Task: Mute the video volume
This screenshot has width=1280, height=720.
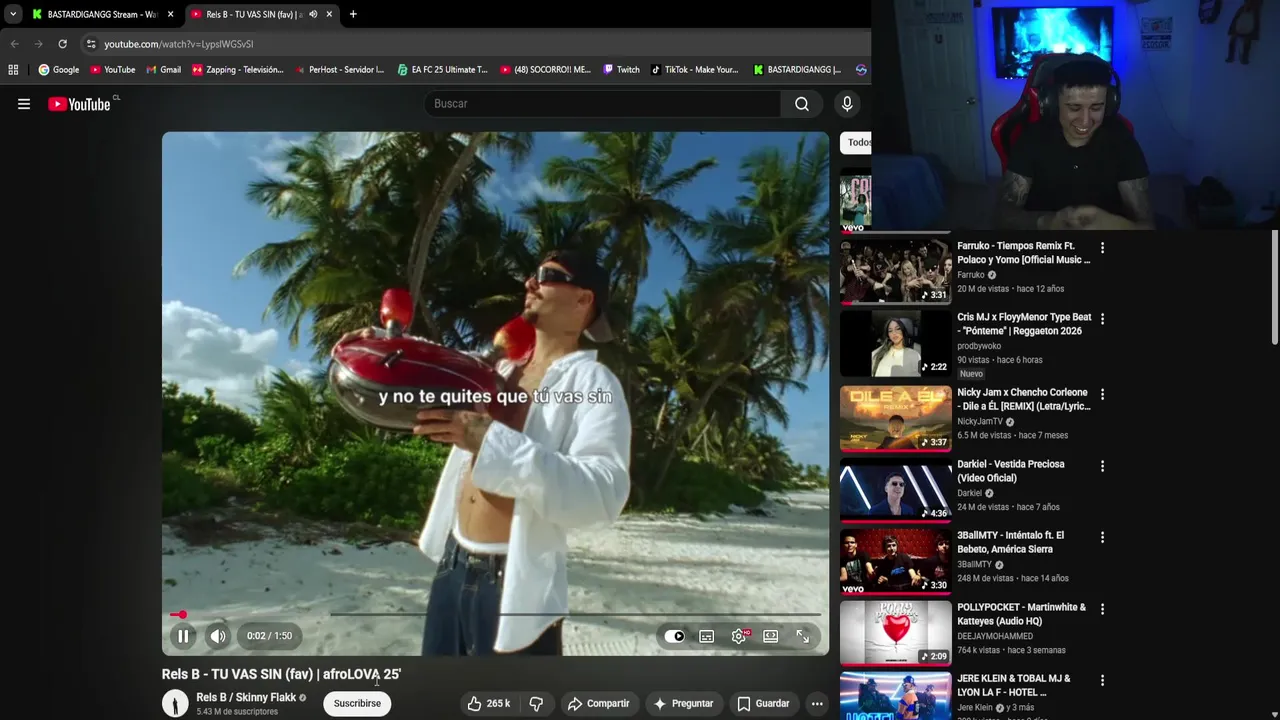Action: pyautogui.click(x=218, y=636)
